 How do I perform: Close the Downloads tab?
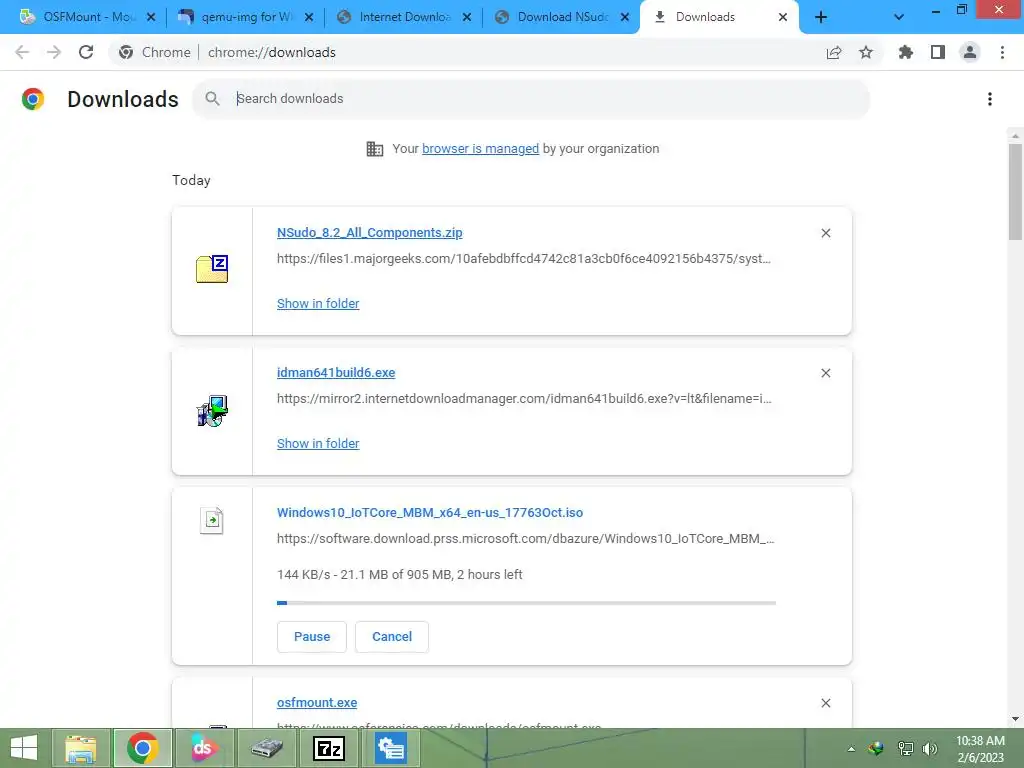point(783,17)
